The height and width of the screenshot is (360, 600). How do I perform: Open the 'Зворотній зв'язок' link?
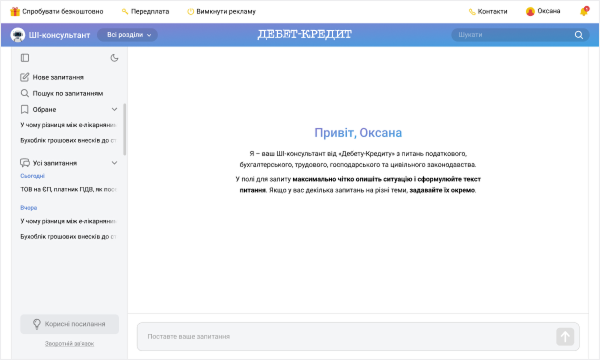point(69,344)
